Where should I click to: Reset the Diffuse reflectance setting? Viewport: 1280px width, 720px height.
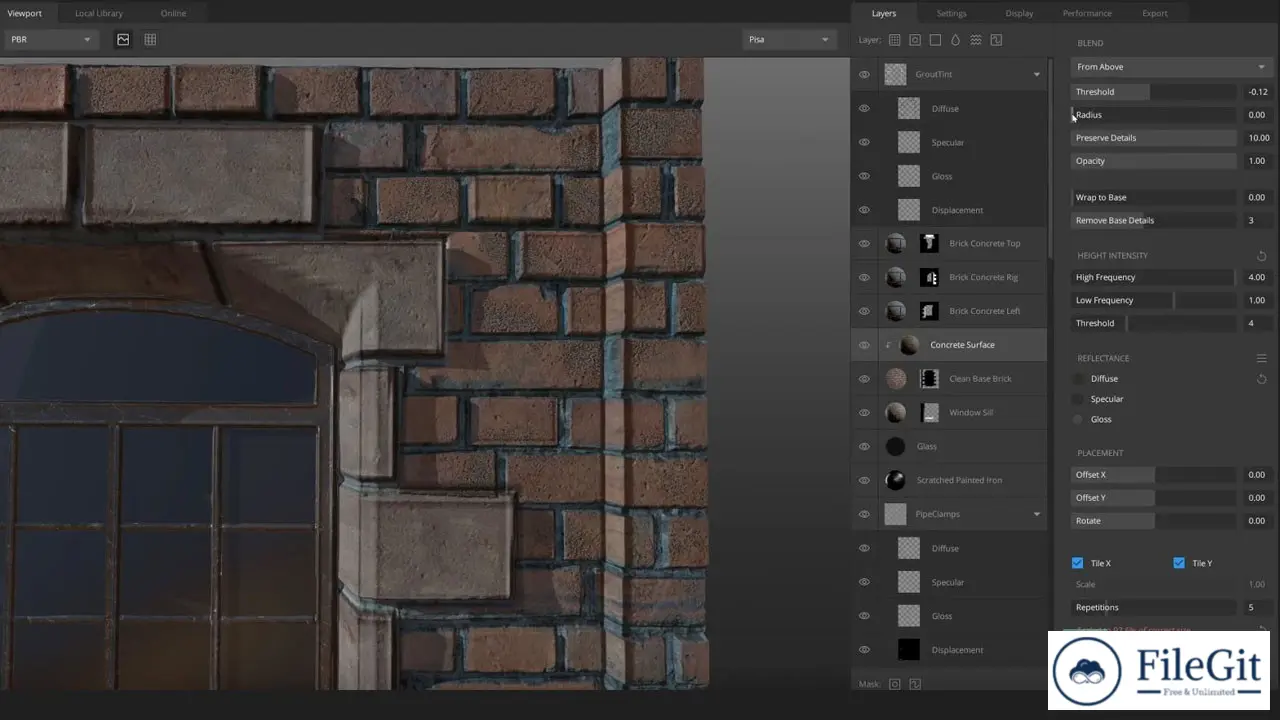1261,379
